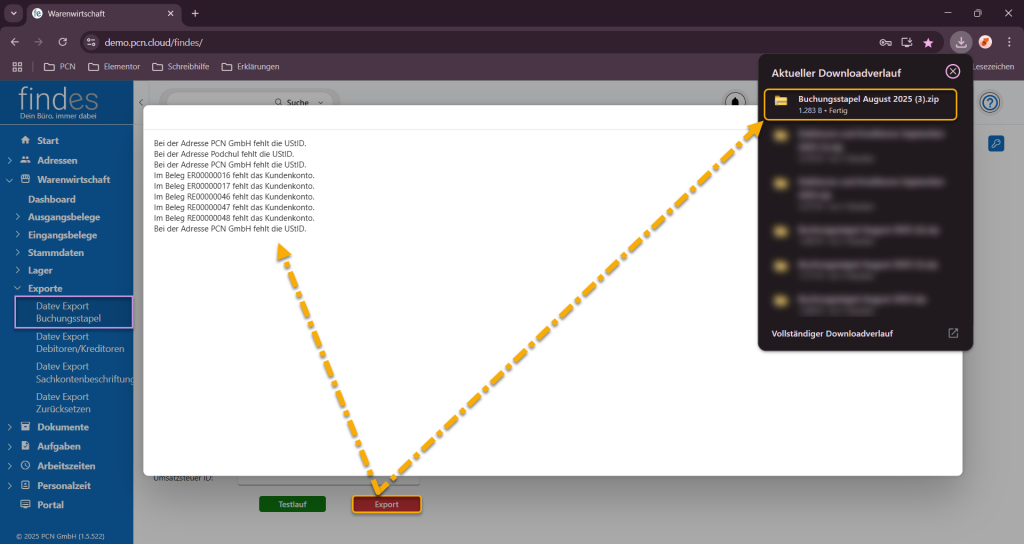Click the green Testlauf button
The height and width of the screenshot is (544, 1024).
(x=292, y=504)
